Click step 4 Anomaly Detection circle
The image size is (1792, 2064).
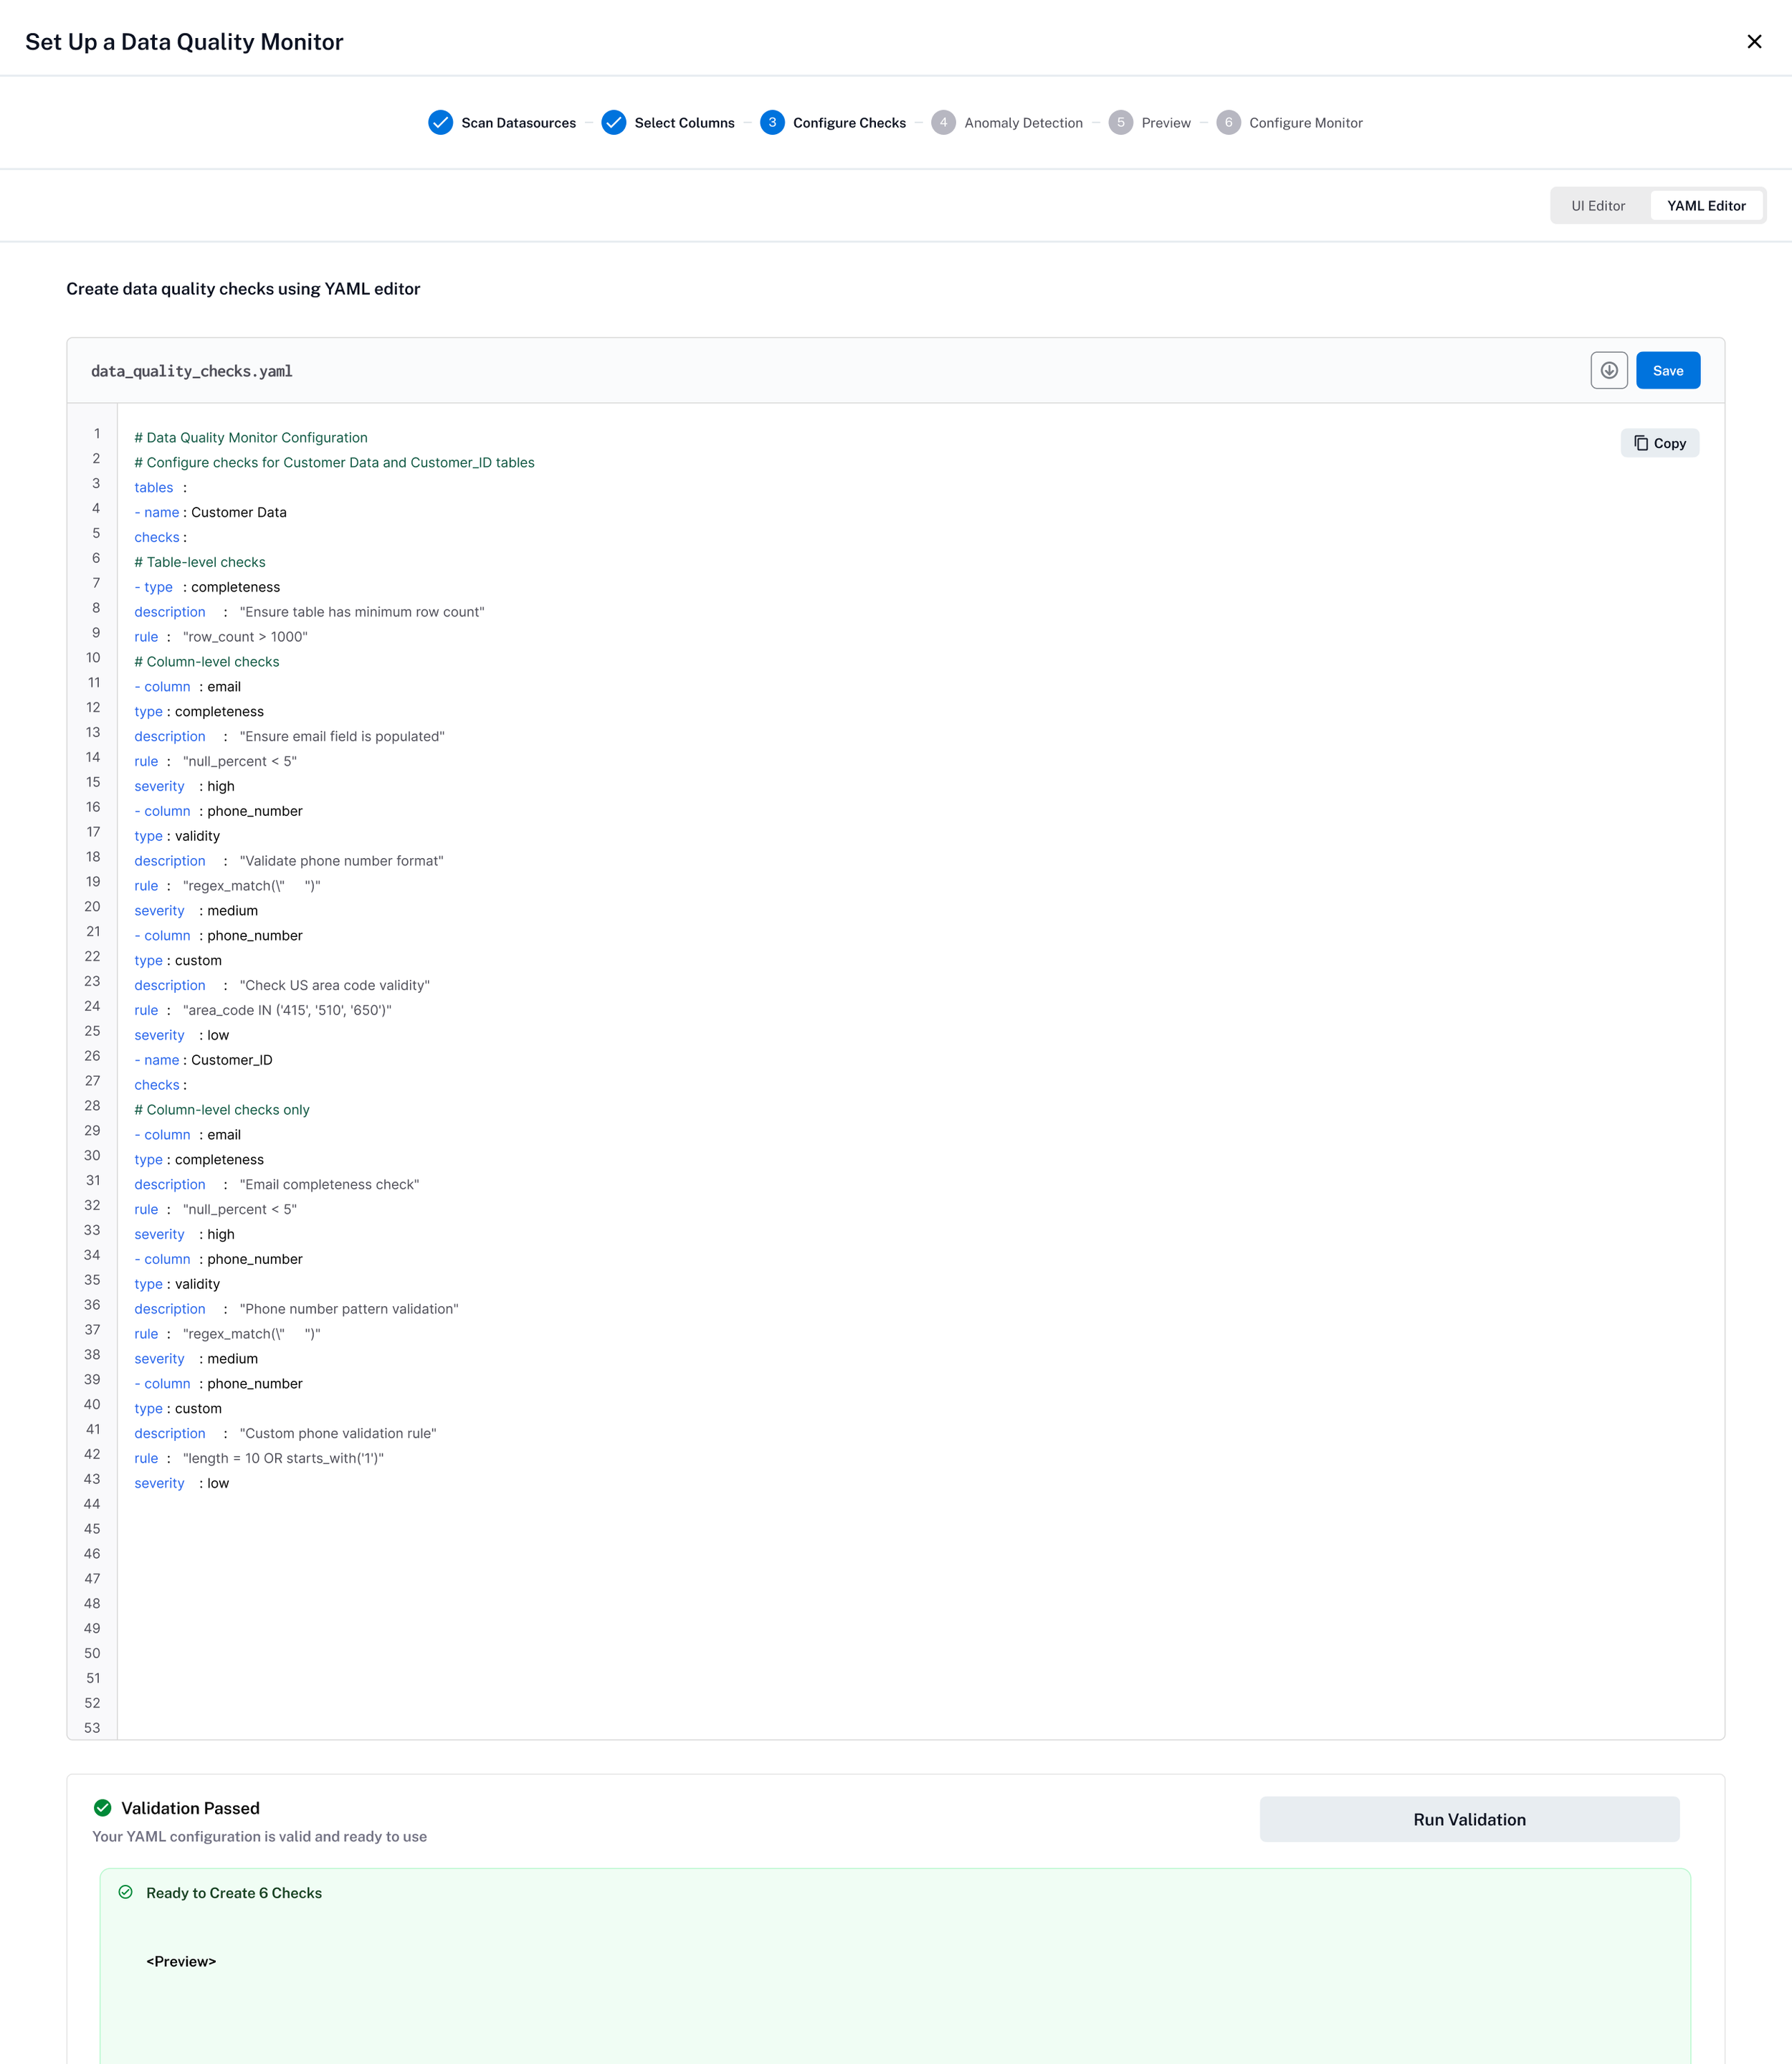click(x=942, y=123)
